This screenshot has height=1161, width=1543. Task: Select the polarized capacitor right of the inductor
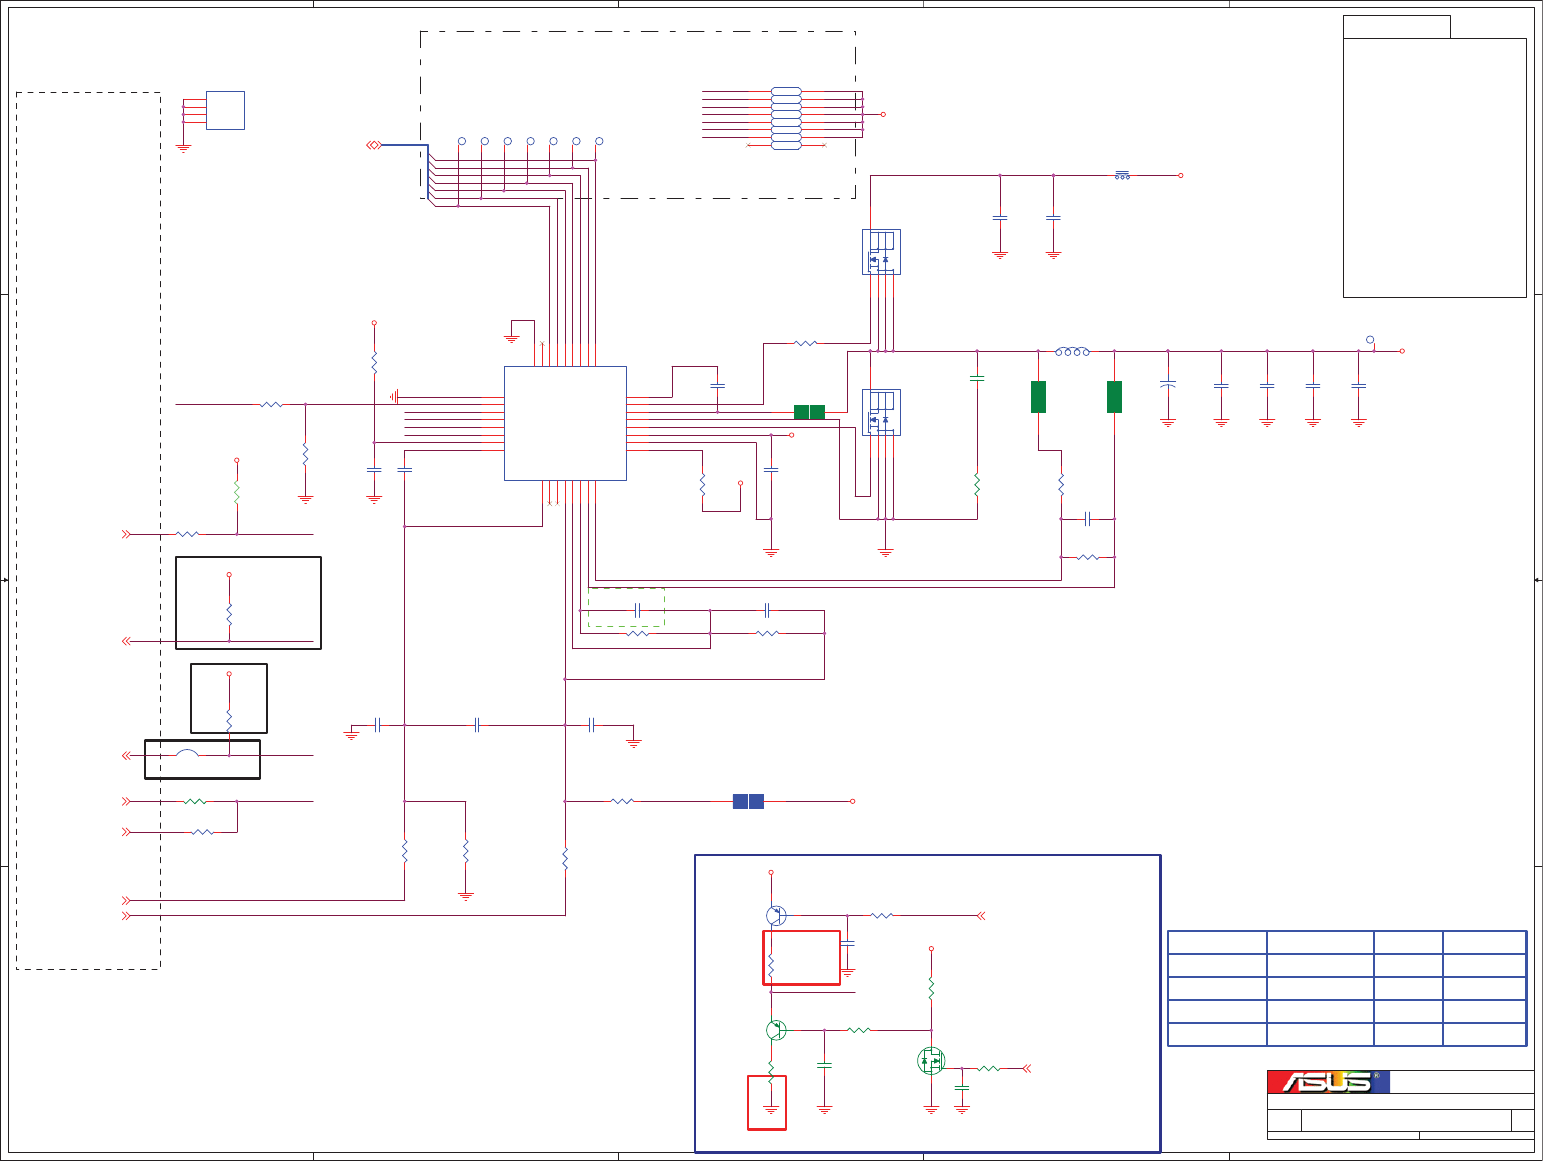point(1167,385)
